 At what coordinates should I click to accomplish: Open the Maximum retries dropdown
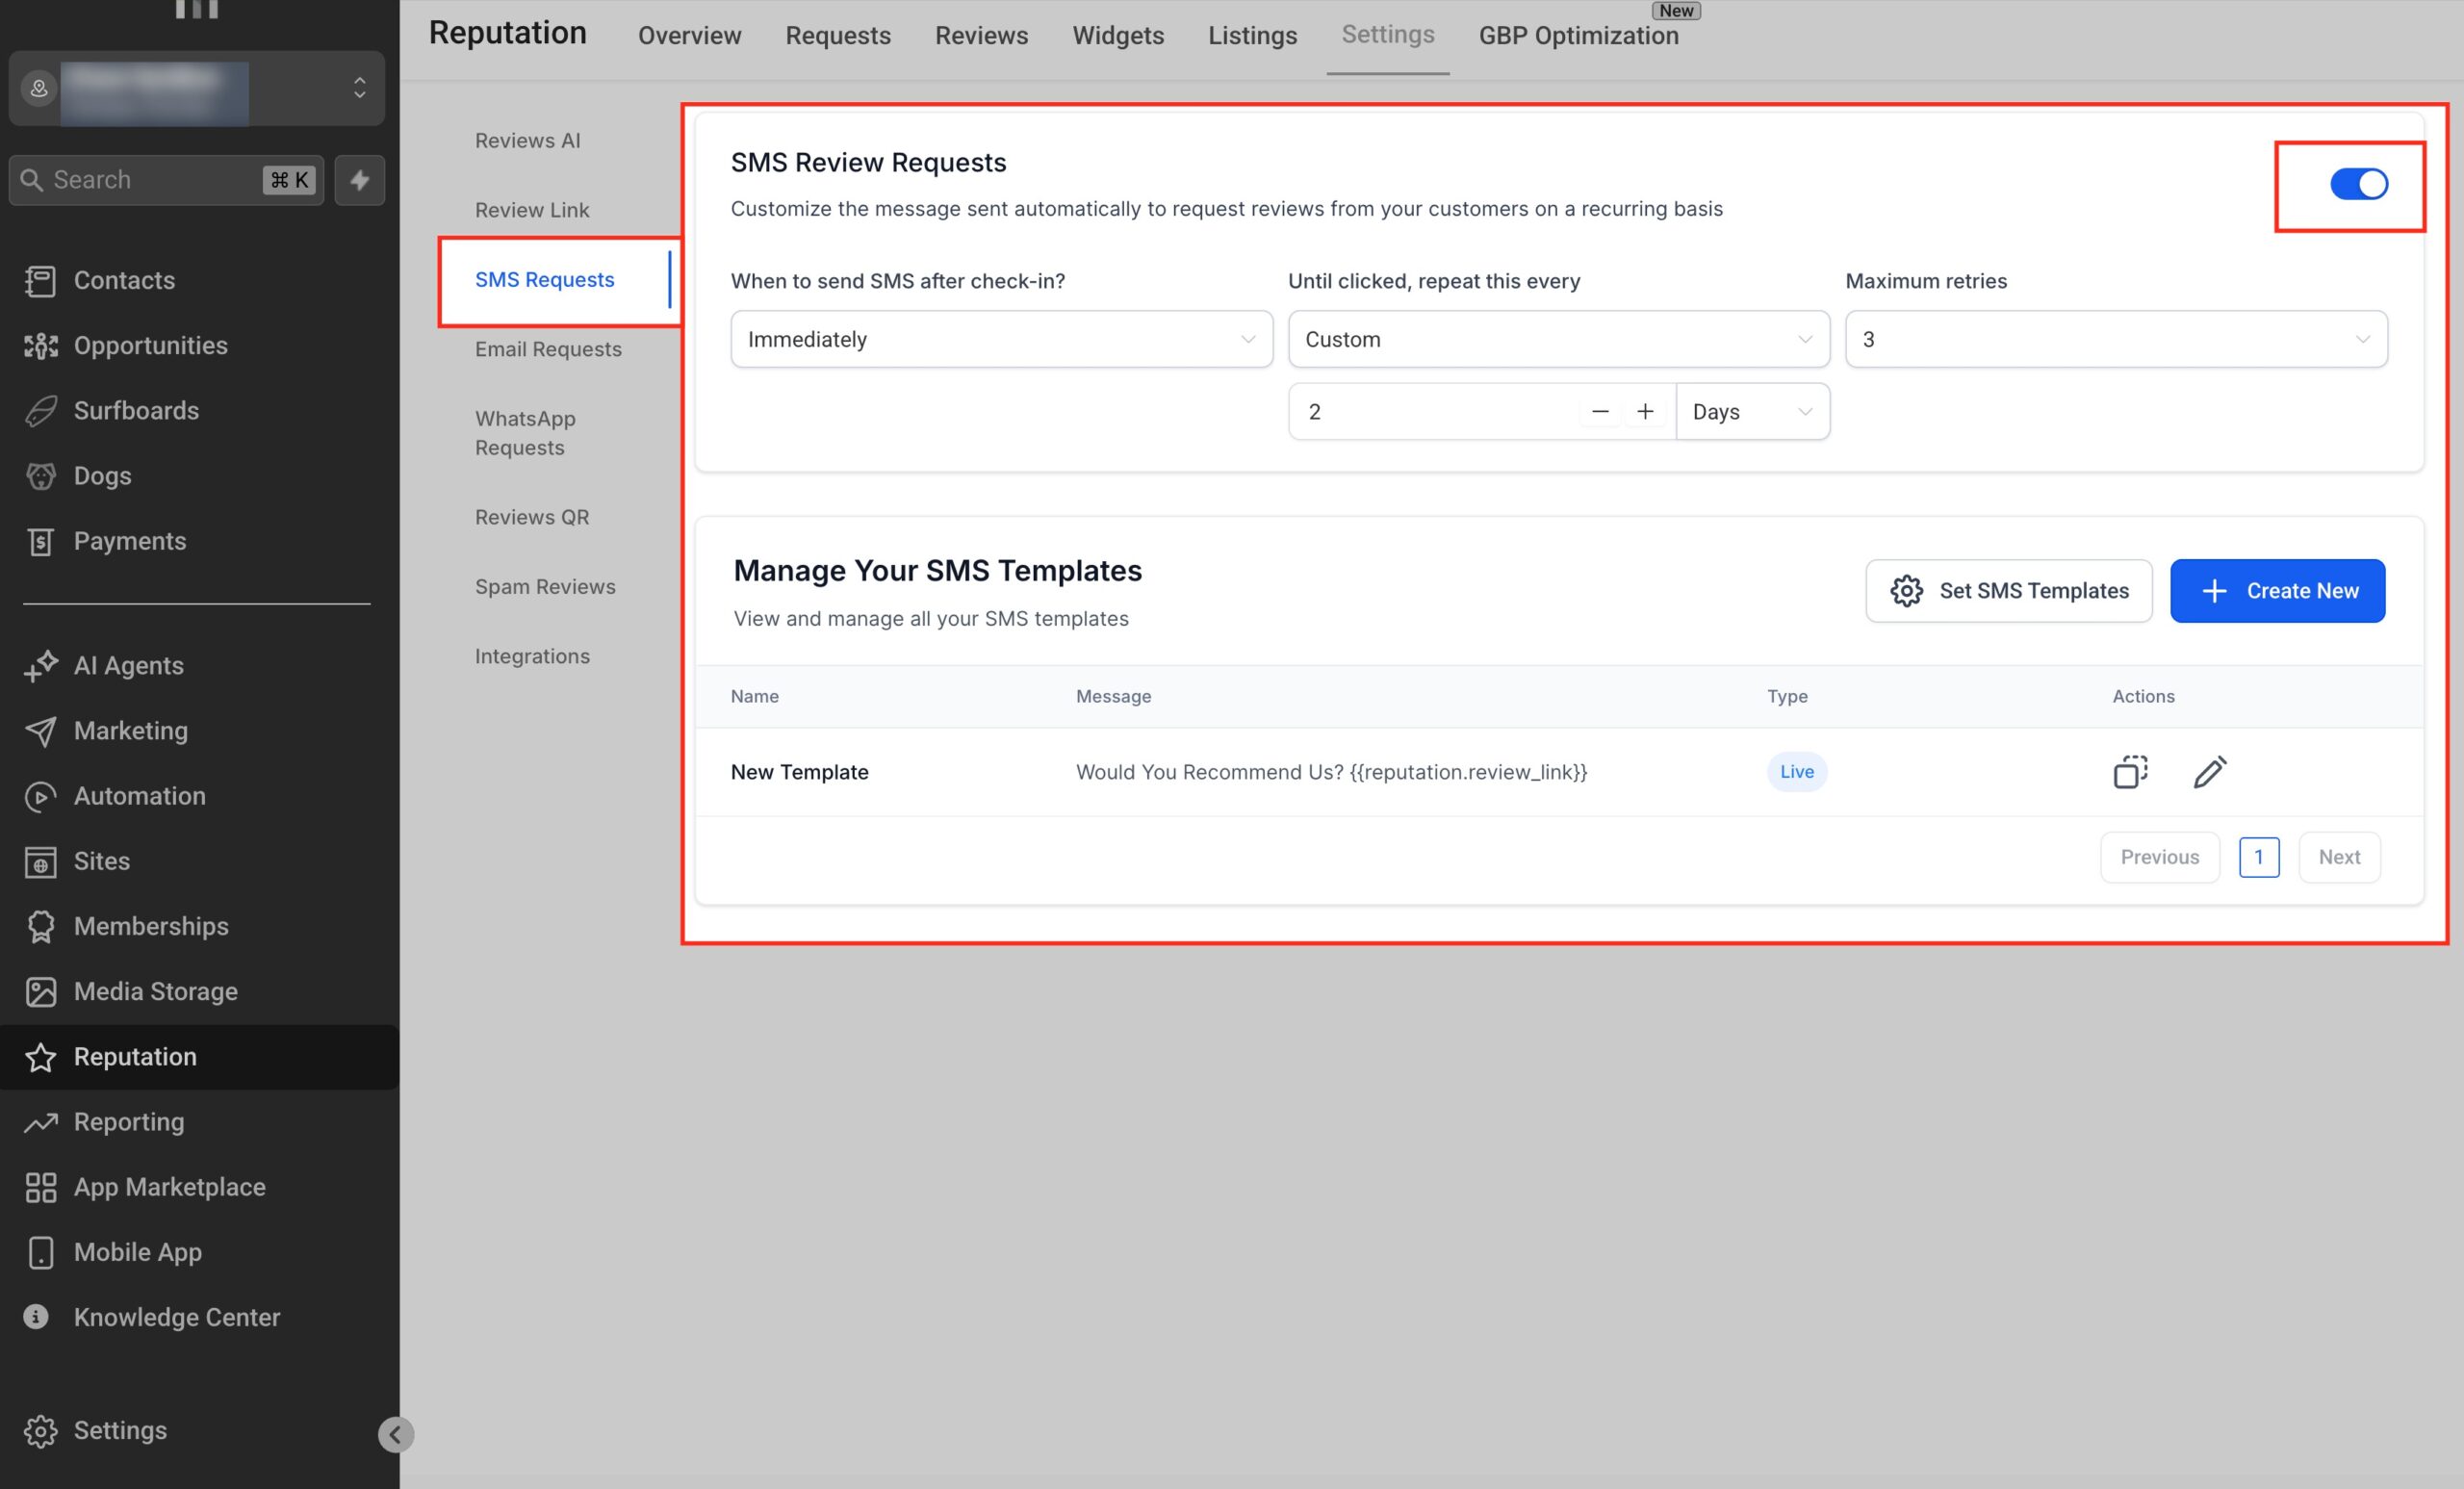(x=2115, y=340)
